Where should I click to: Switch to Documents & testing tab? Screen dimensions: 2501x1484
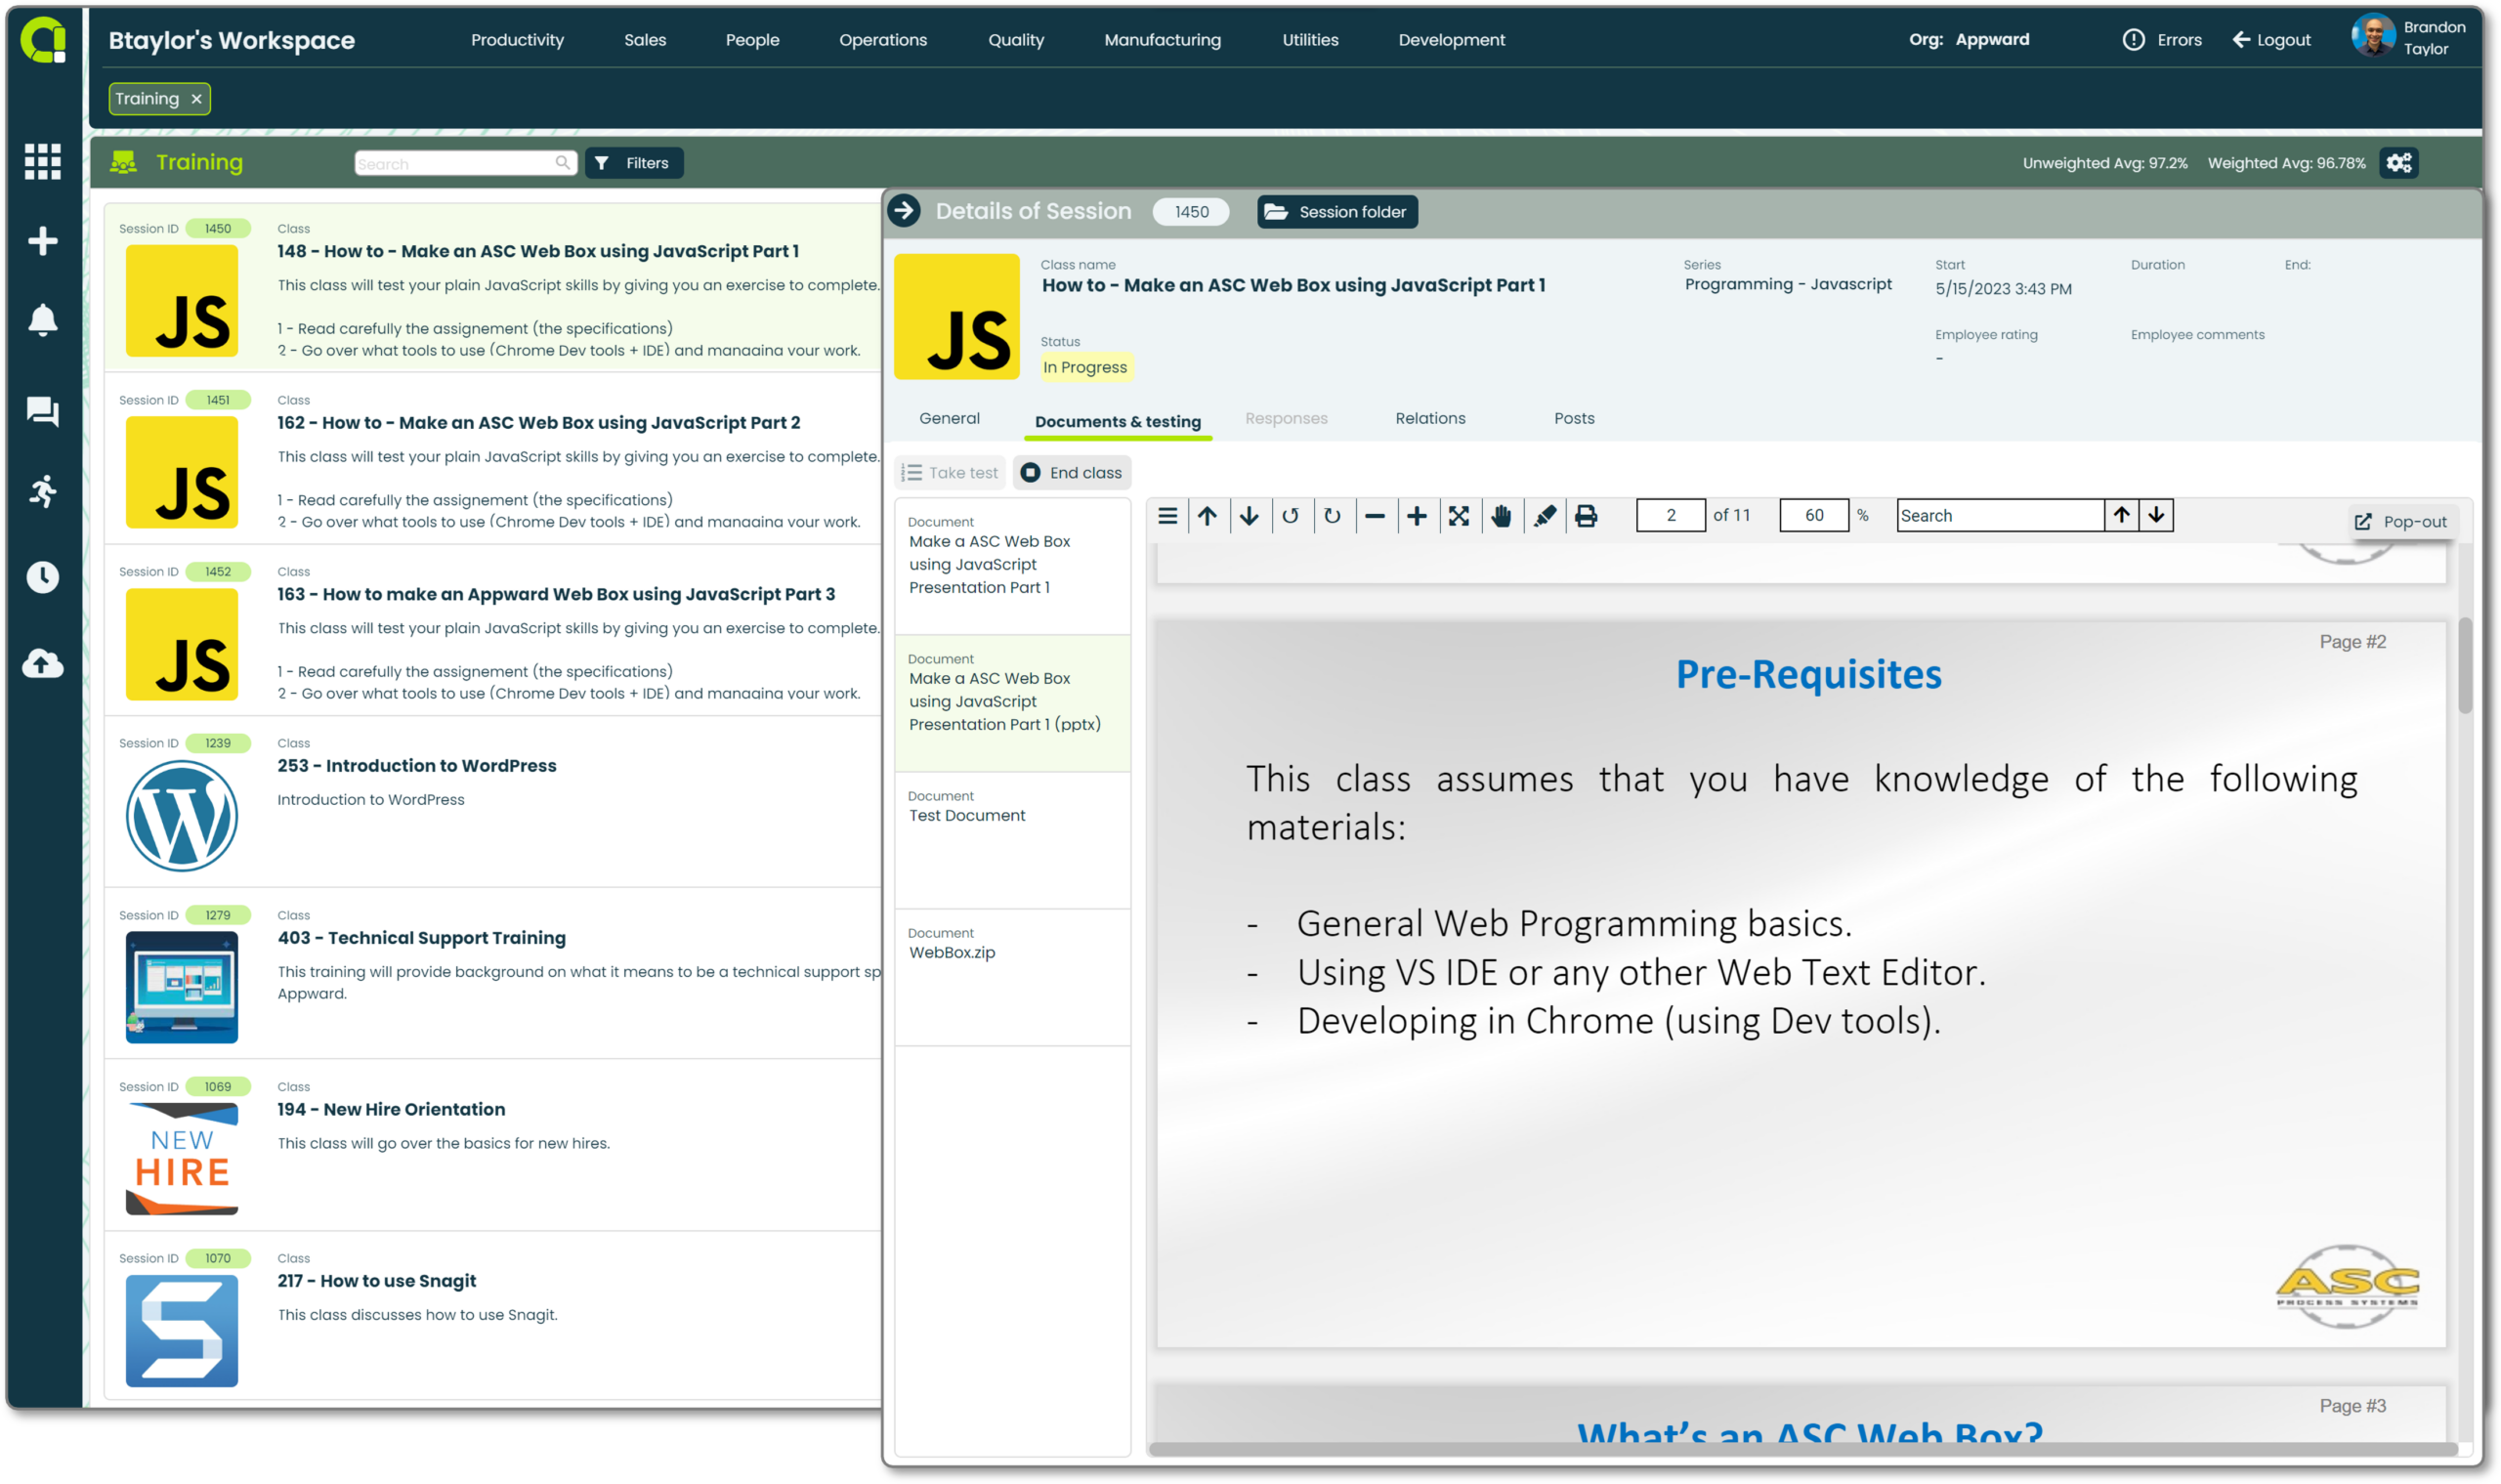[x=1117, y=421]
